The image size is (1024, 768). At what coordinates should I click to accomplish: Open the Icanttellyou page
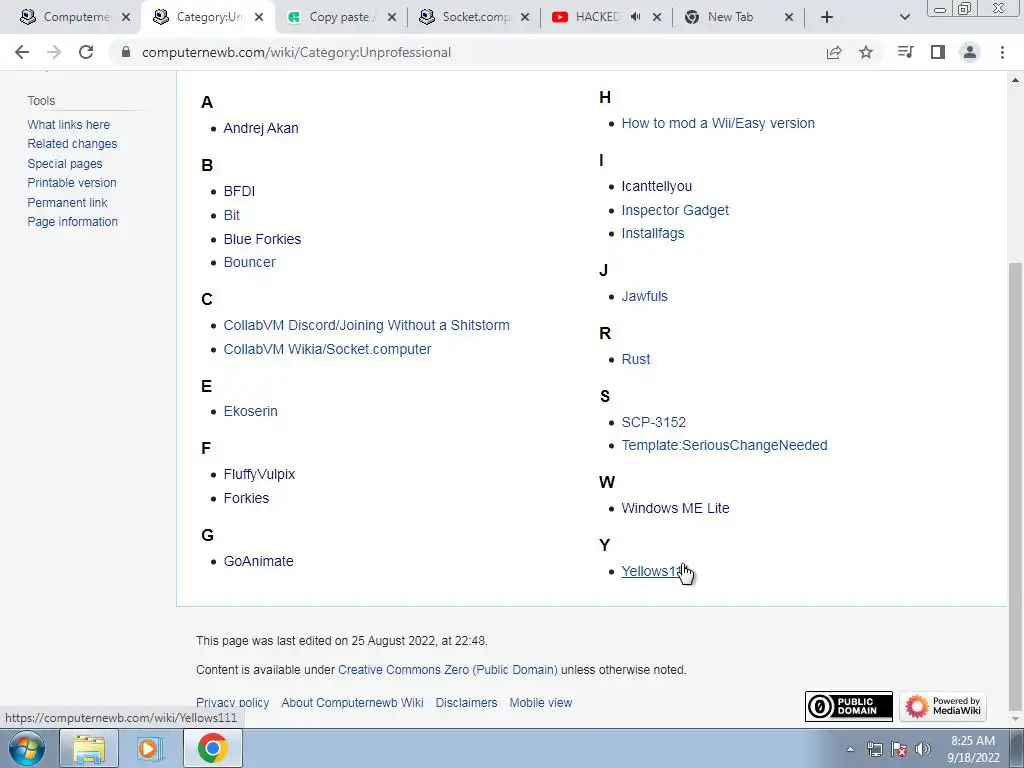tap(656, 186)
